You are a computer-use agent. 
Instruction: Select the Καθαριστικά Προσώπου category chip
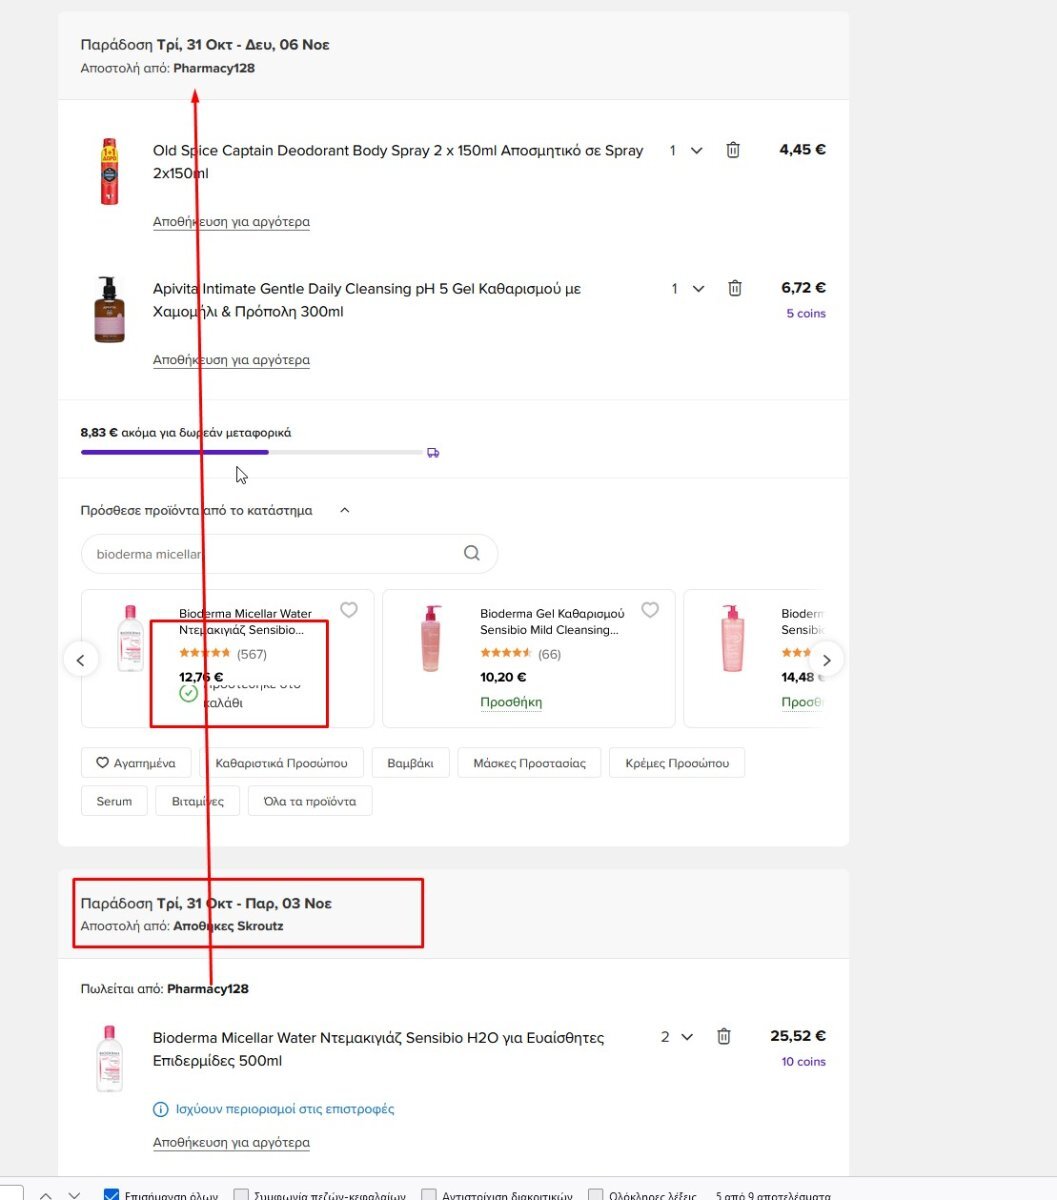(x=282, y=763)
